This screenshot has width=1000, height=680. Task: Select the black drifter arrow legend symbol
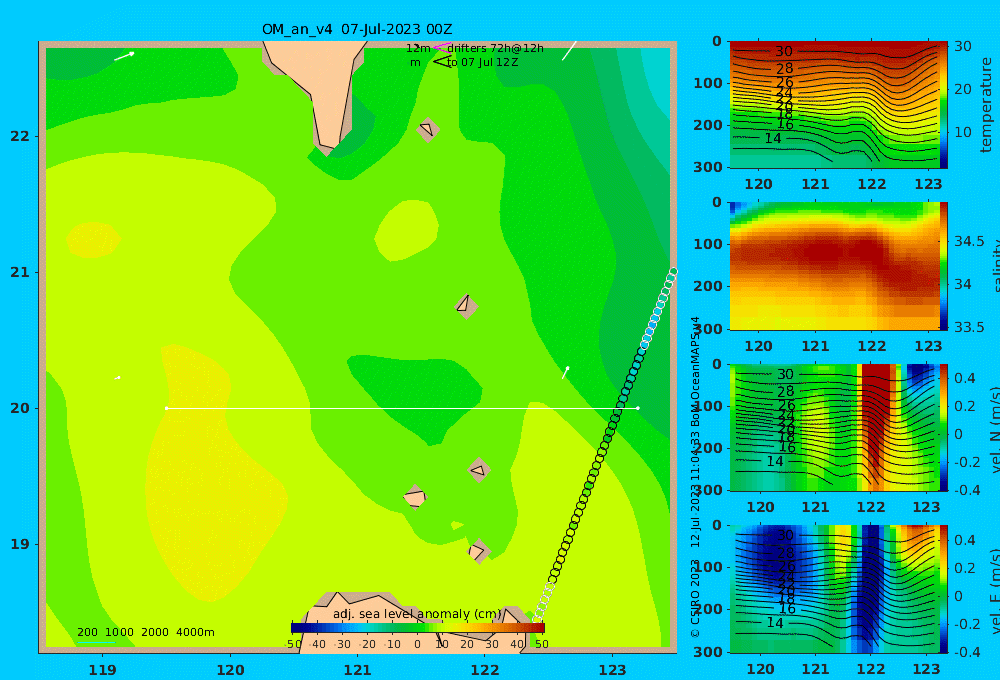pyautogui.click(x=442, y=62)
